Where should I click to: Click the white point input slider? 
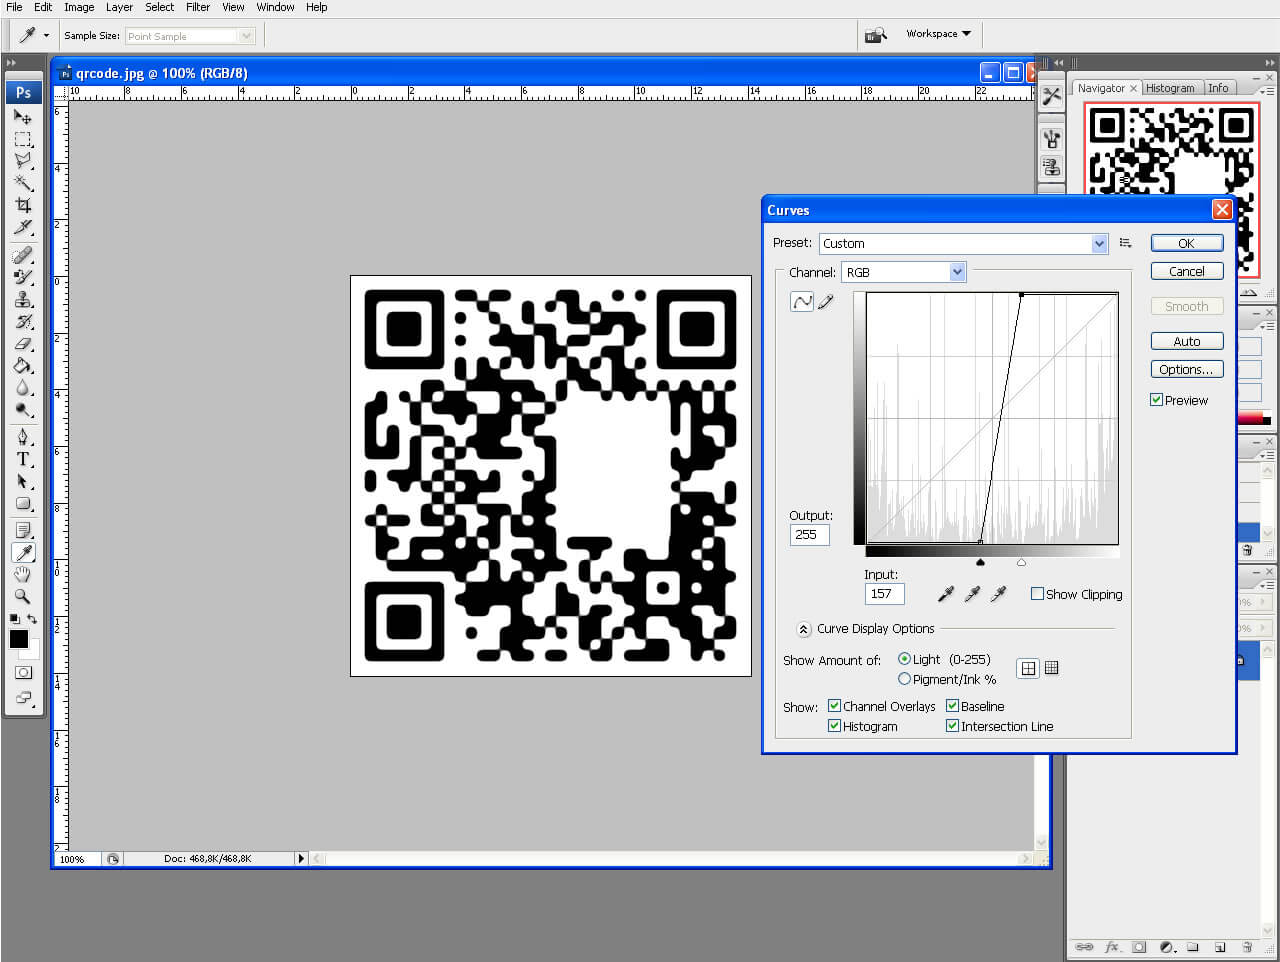point(1021,563)
